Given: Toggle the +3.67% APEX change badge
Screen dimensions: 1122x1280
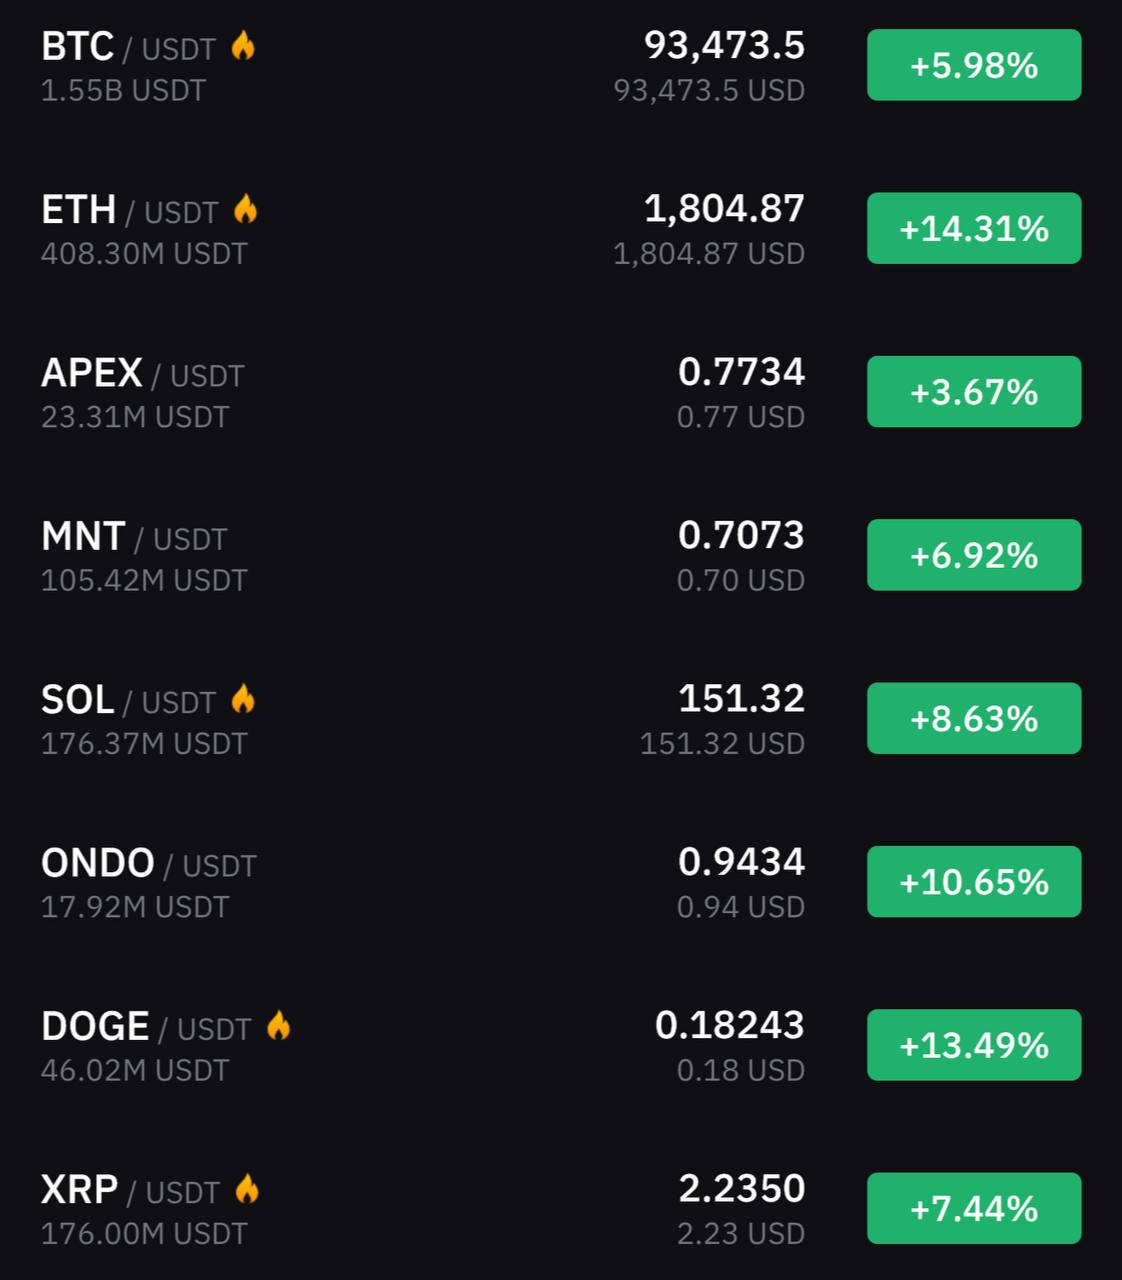Looking at the screenshot, I should pos(974,392).
